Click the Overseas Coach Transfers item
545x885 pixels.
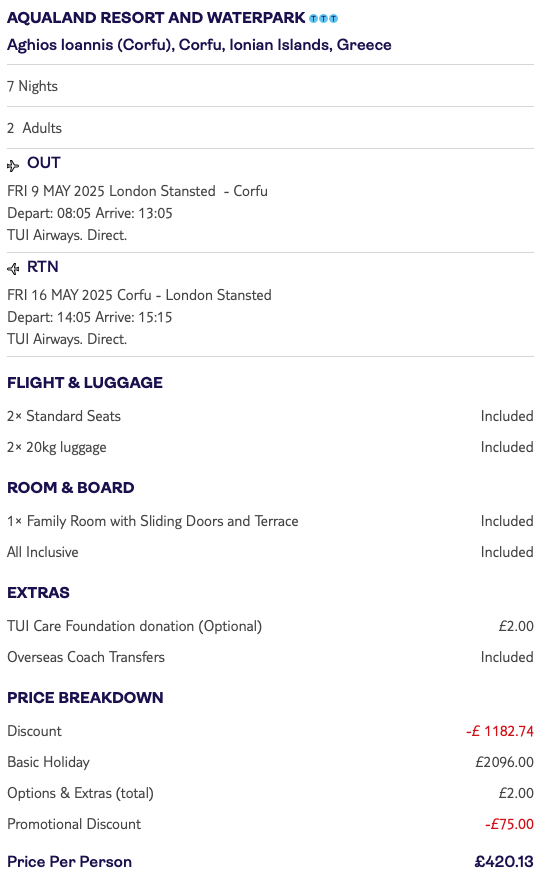[x=270, y=657]
